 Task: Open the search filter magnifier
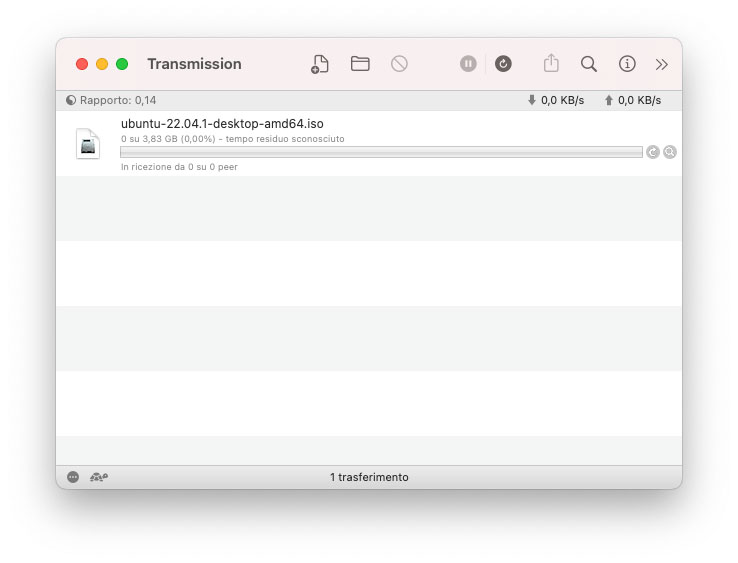tap(588, 64)
